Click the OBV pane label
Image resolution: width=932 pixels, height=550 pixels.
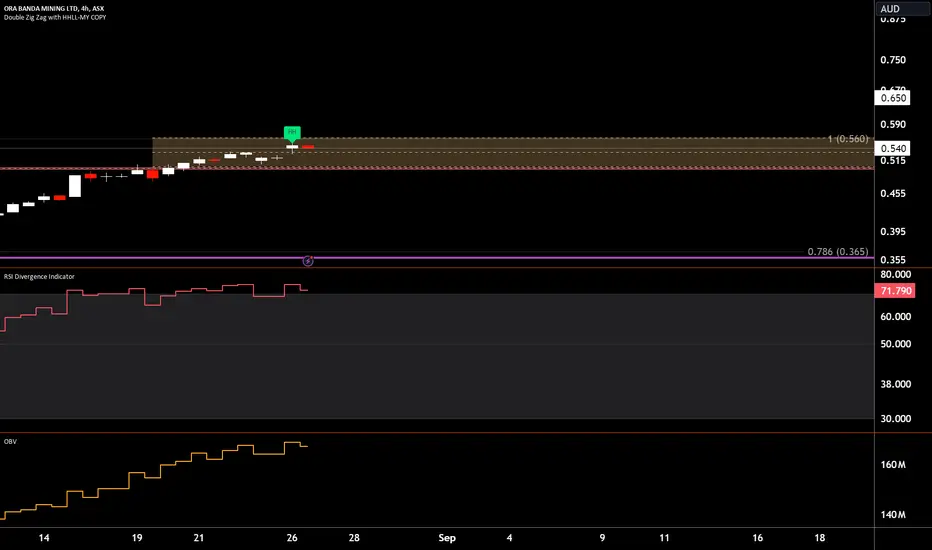tap(10, 442)
